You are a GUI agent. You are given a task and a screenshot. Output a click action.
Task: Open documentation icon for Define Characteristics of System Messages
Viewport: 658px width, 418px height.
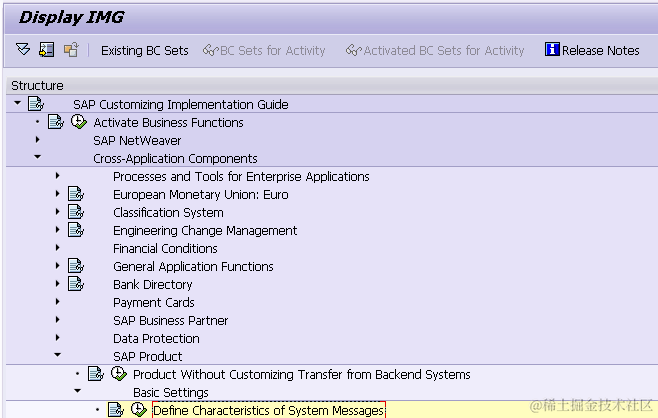pos(115,410)
